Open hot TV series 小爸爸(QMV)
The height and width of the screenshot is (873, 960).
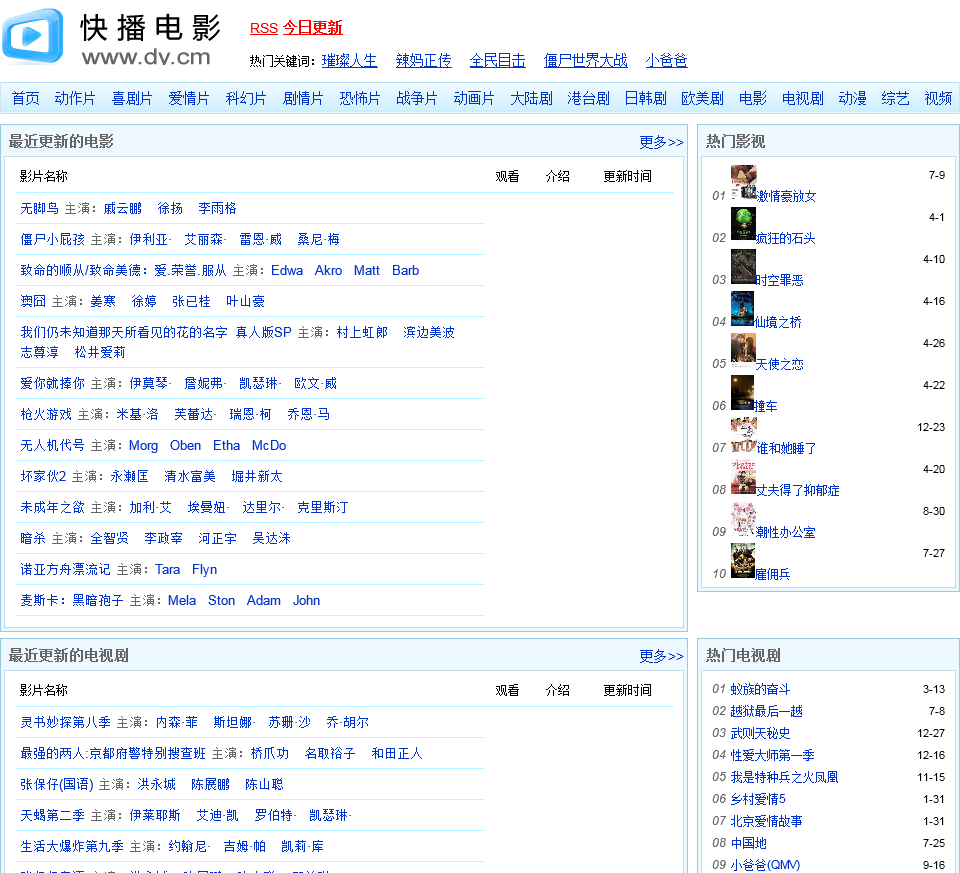(x=765, y=865)
